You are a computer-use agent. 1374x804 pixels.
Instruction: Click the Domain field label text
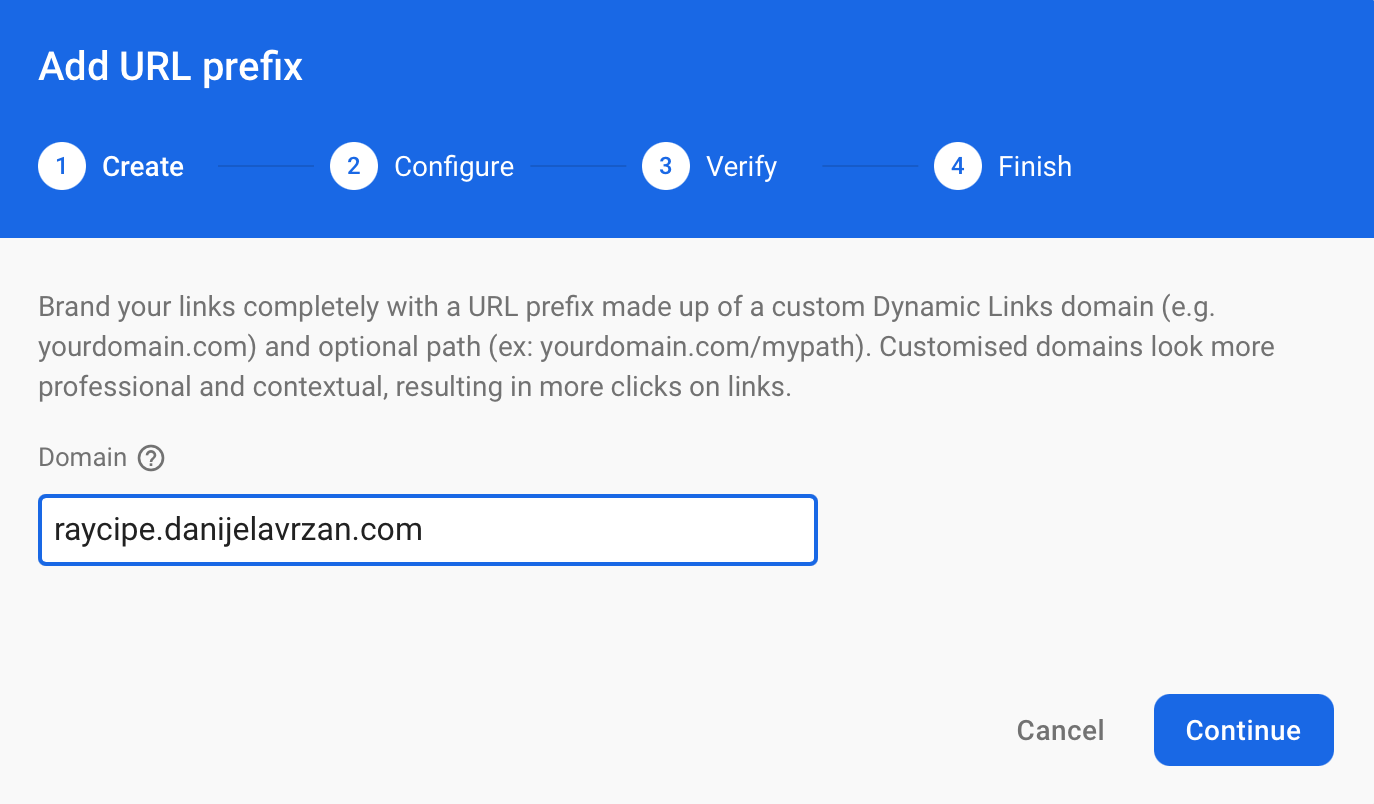tap(83, 457)
